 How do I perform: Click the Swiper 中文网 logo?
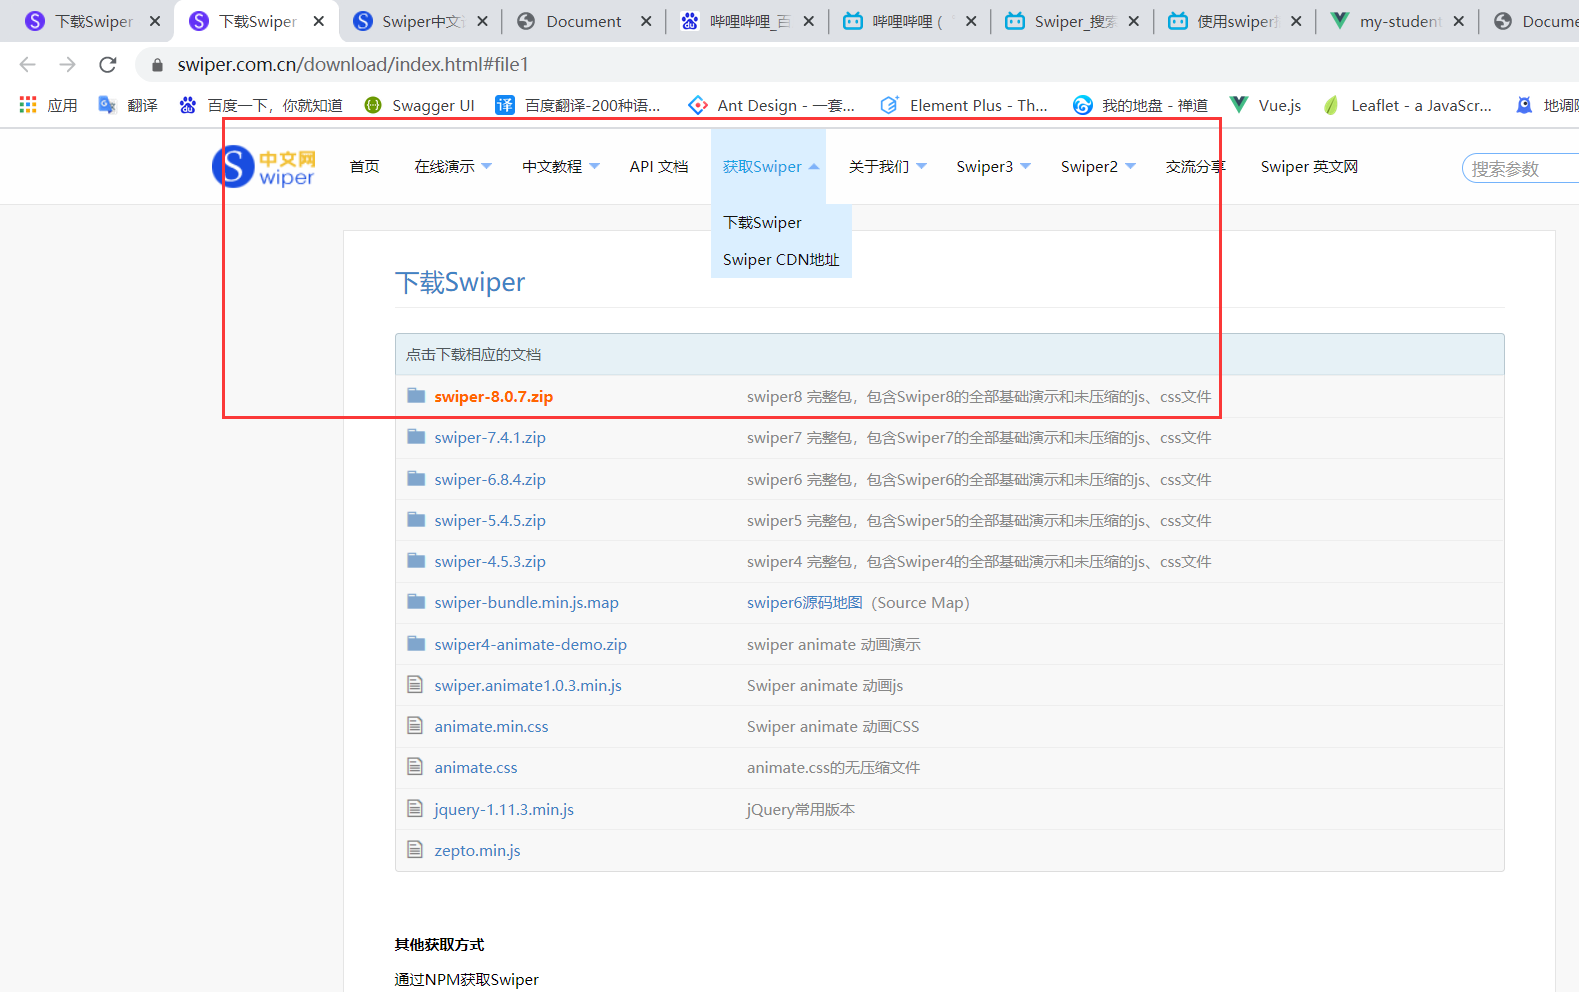[x=264, y=166]
